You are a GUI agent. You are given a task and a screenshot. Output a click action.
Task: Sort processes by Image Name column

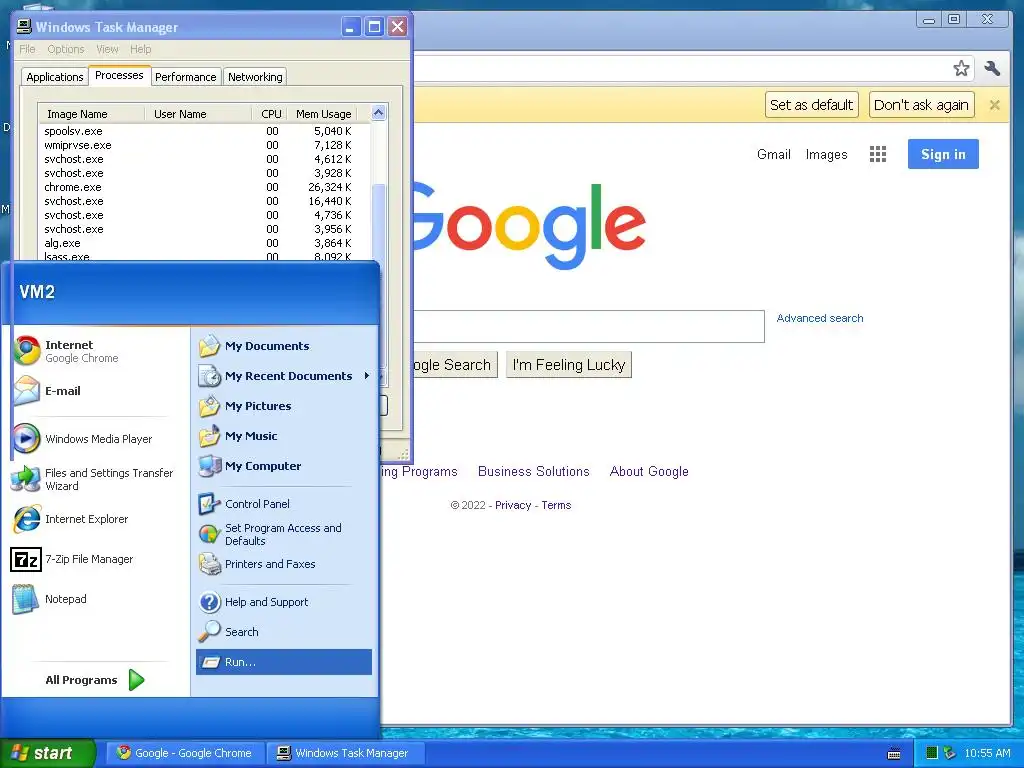coord(91,114)
